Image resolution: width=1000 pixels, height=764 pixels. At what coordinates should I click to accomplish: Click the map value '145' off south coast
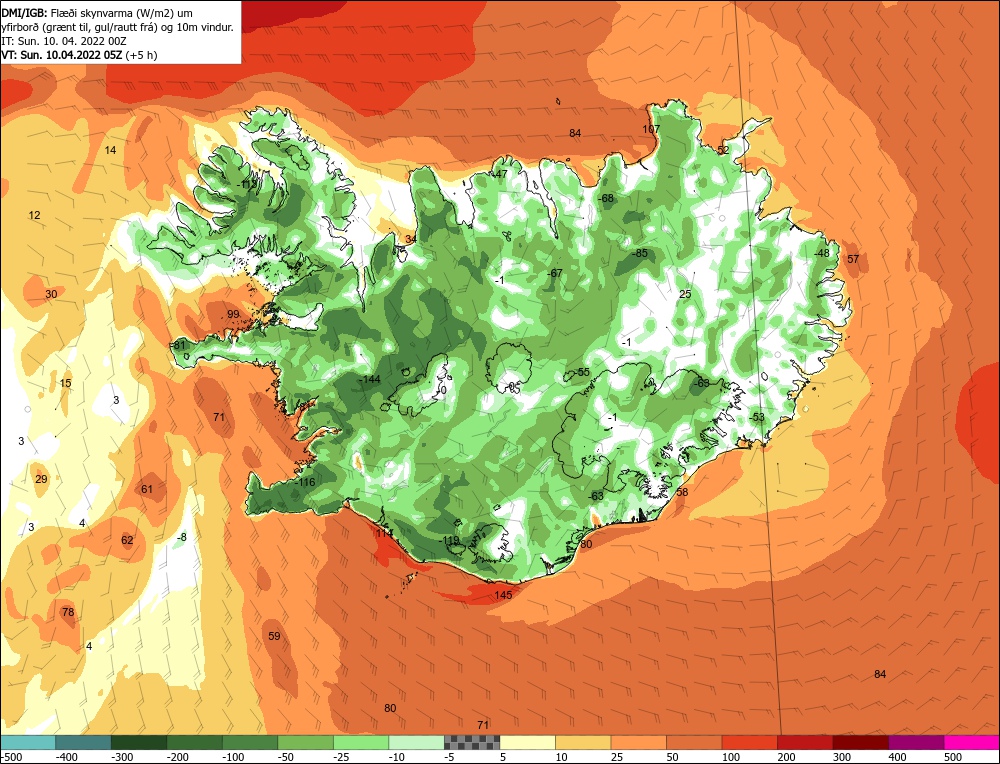[x=503, y=595]
